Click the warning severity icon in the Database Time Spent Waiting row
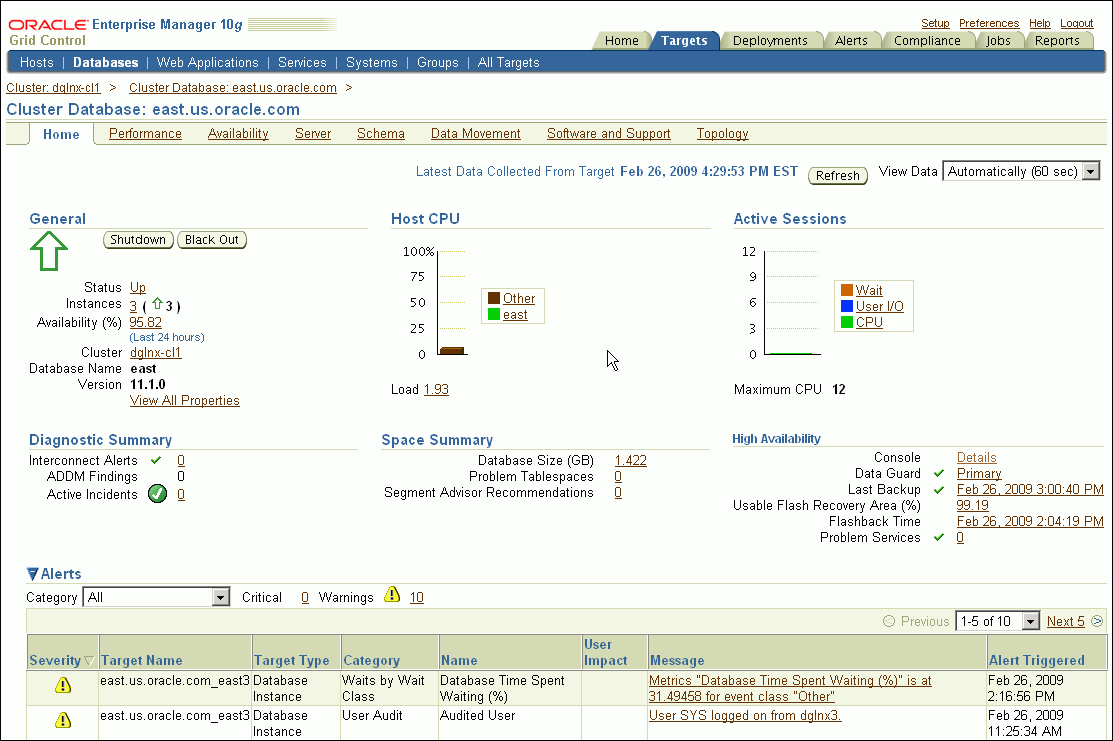 coord(63,685)
